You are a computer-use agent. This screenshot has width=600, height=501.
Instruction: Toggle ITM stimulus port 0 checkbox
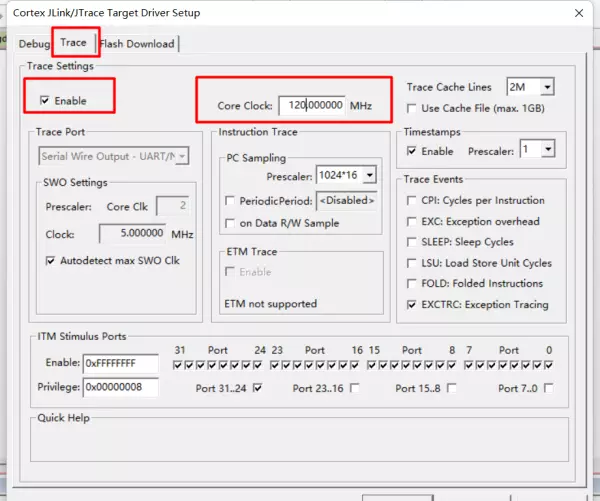(549, 365)
